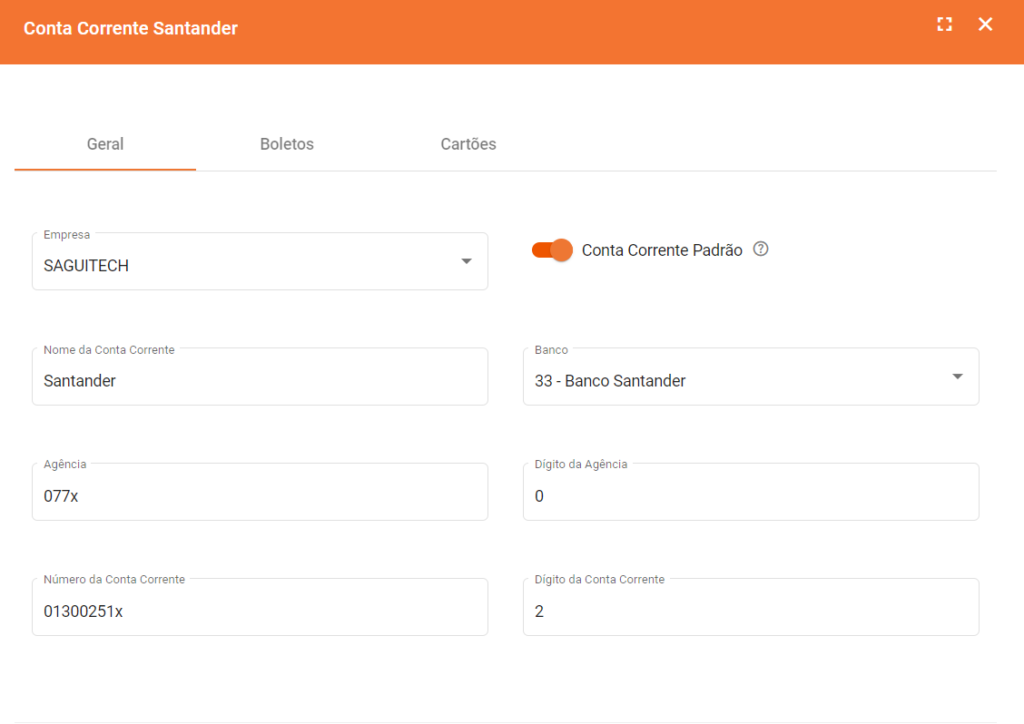Click into the Agência field containing 077x
1024x724 pixels.
point(260,496)
